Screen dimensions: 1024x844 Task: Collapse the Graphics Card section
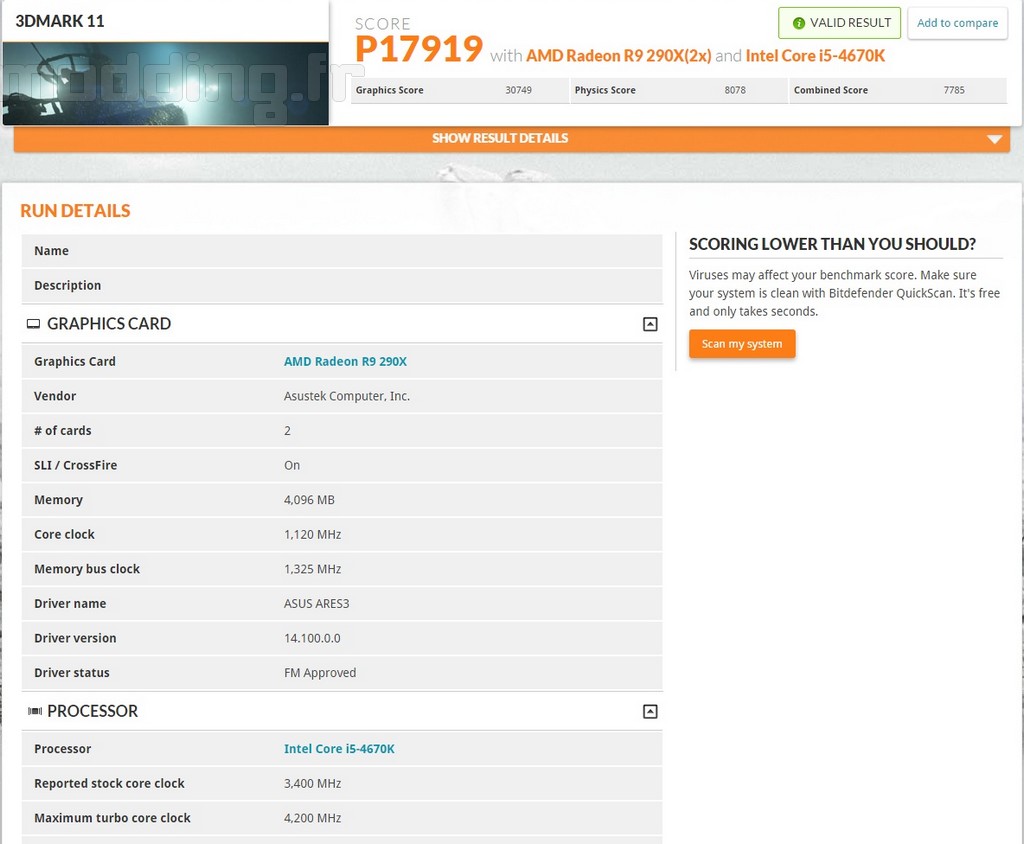click(x=650, y=324)
